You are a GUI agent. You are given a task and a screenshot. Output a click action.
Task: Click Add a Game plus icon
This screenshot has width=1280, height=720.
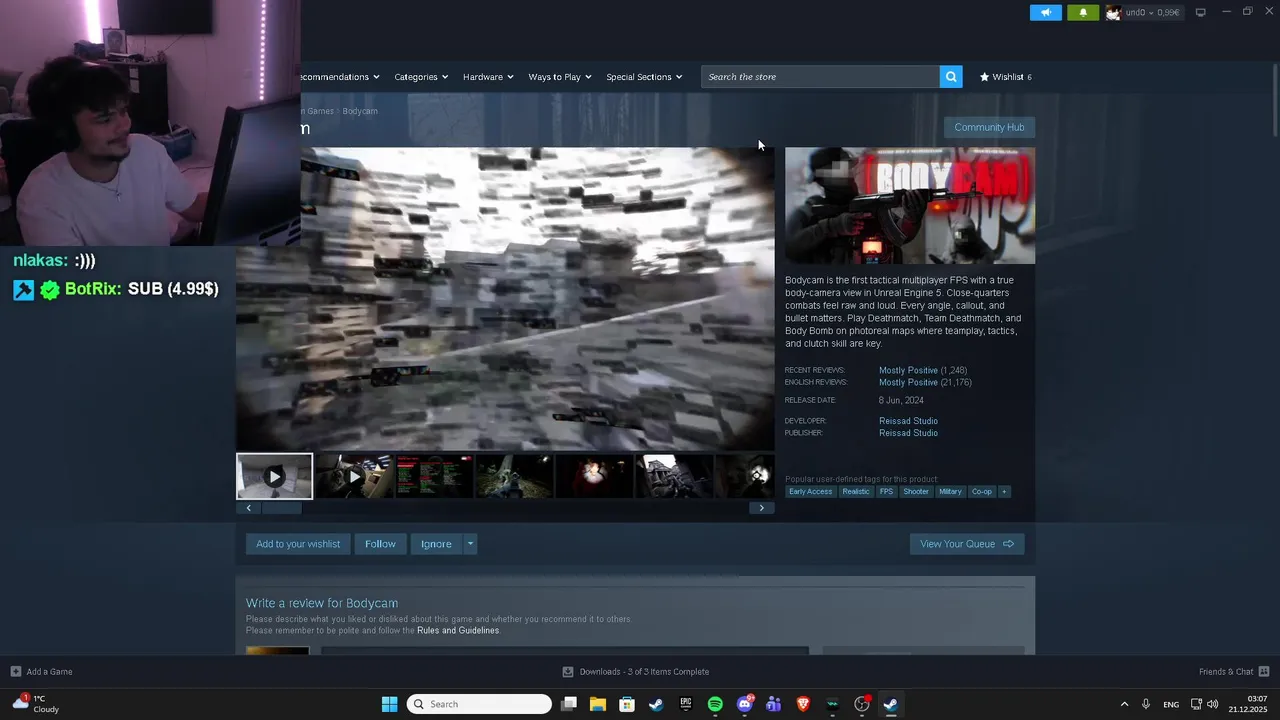pos(15,672)
